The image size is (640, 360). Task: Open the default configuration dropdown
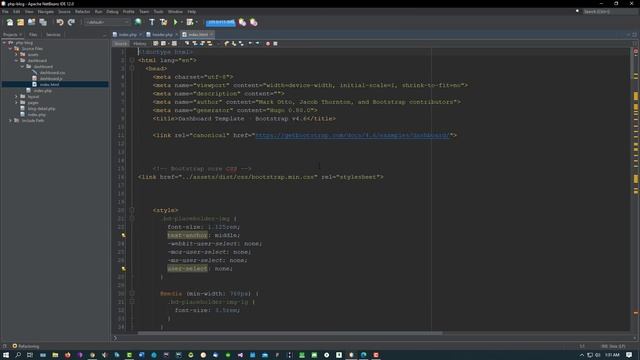point(107,22)
